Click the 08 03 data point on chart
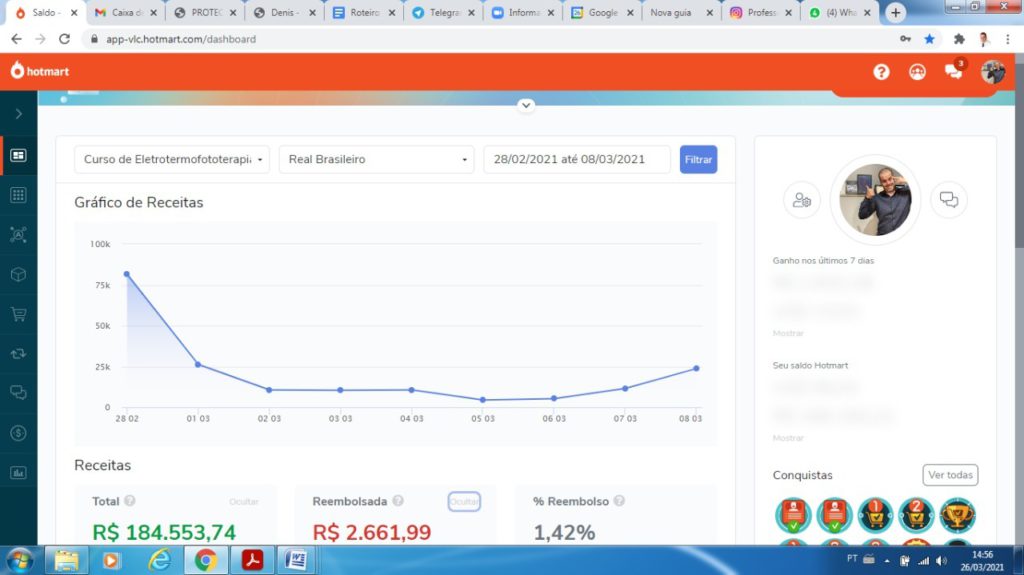1024x575 pixels. click(696, 369)
